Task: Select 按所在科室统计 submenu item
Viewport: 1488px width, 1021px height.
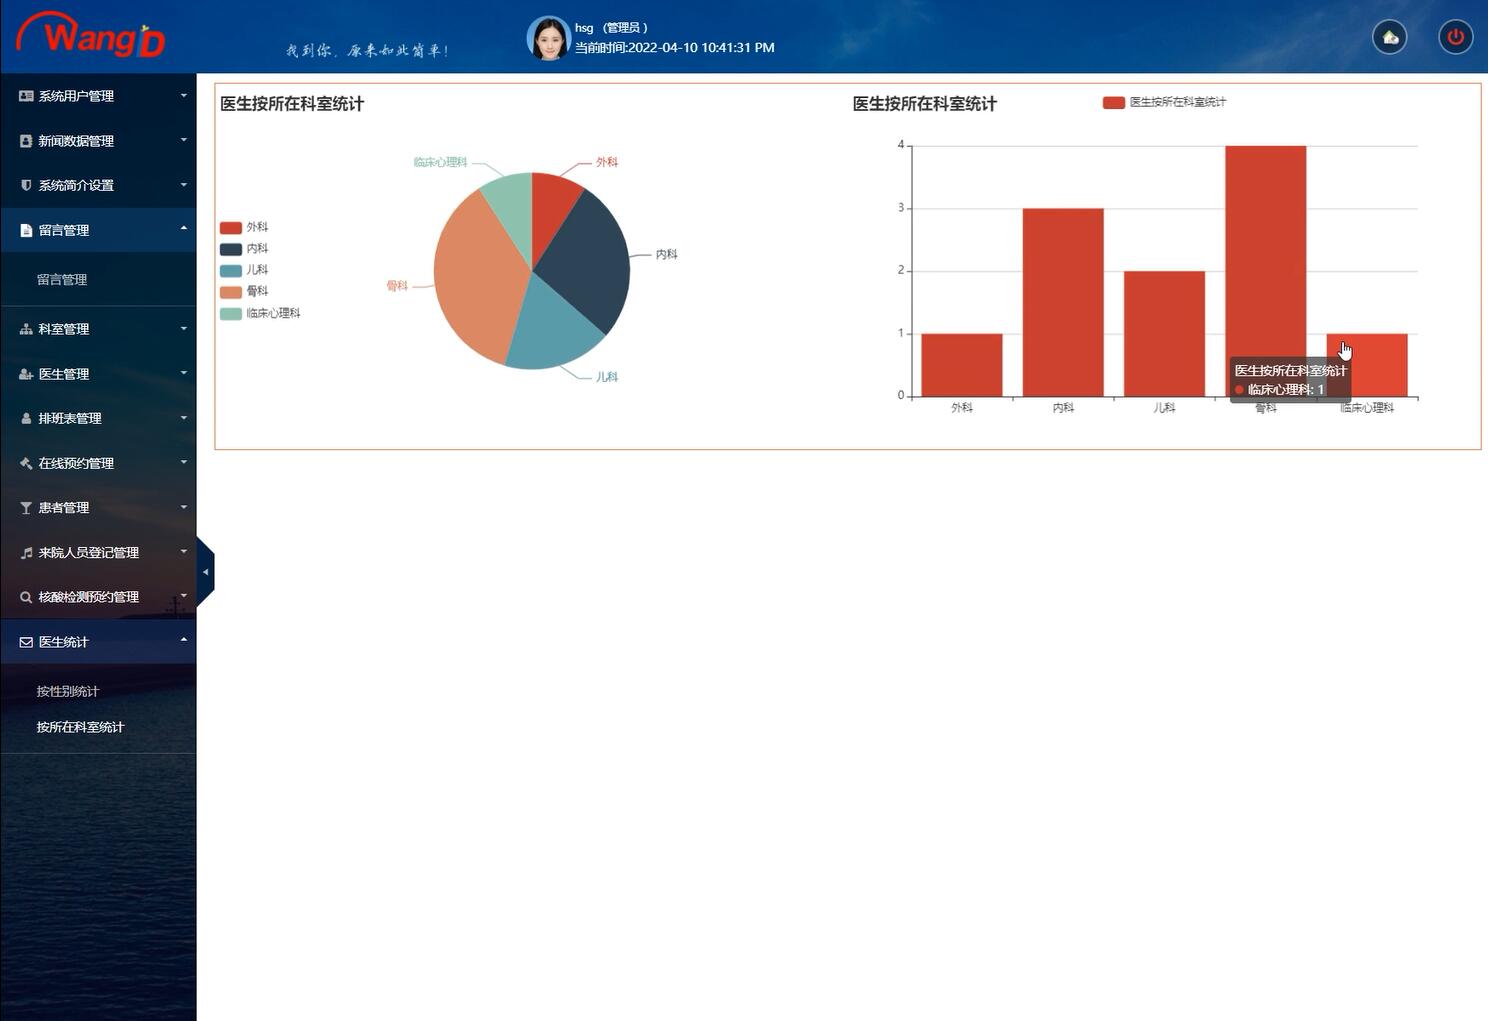Action: coord(80,727)
